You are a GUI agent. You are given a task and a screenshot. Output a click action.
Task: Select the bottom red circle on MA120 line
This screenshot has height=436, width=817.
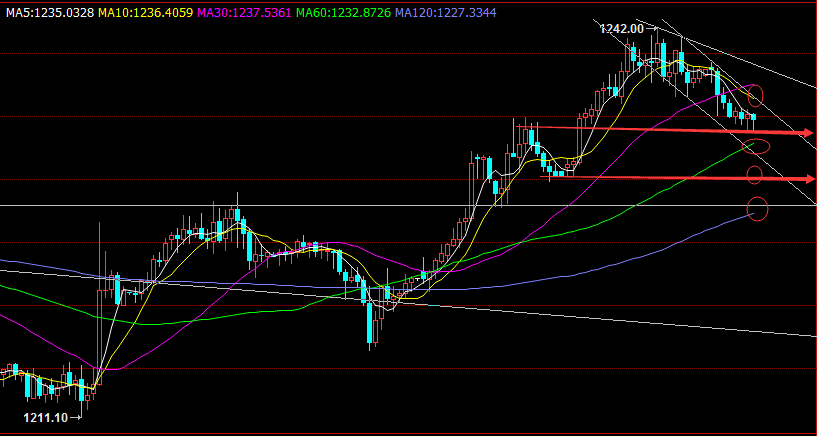coord(757,209)
